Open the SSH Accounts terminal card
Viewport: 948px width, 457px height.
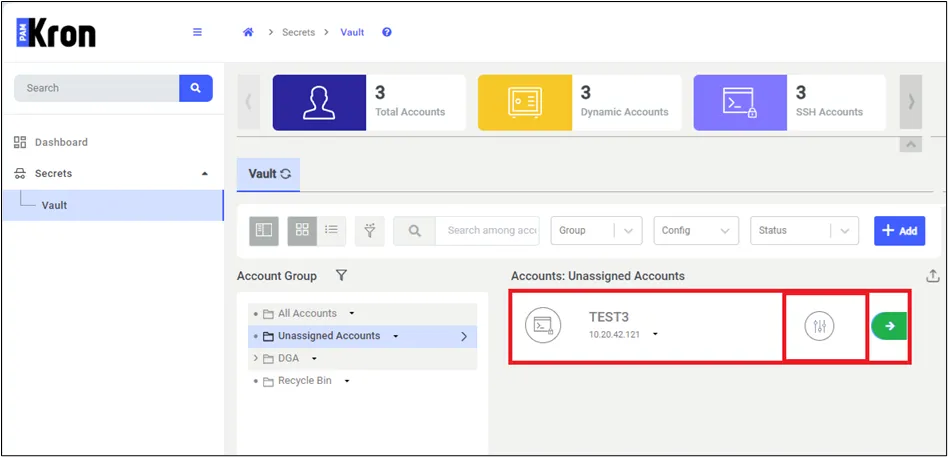click(x=789, y=102)
